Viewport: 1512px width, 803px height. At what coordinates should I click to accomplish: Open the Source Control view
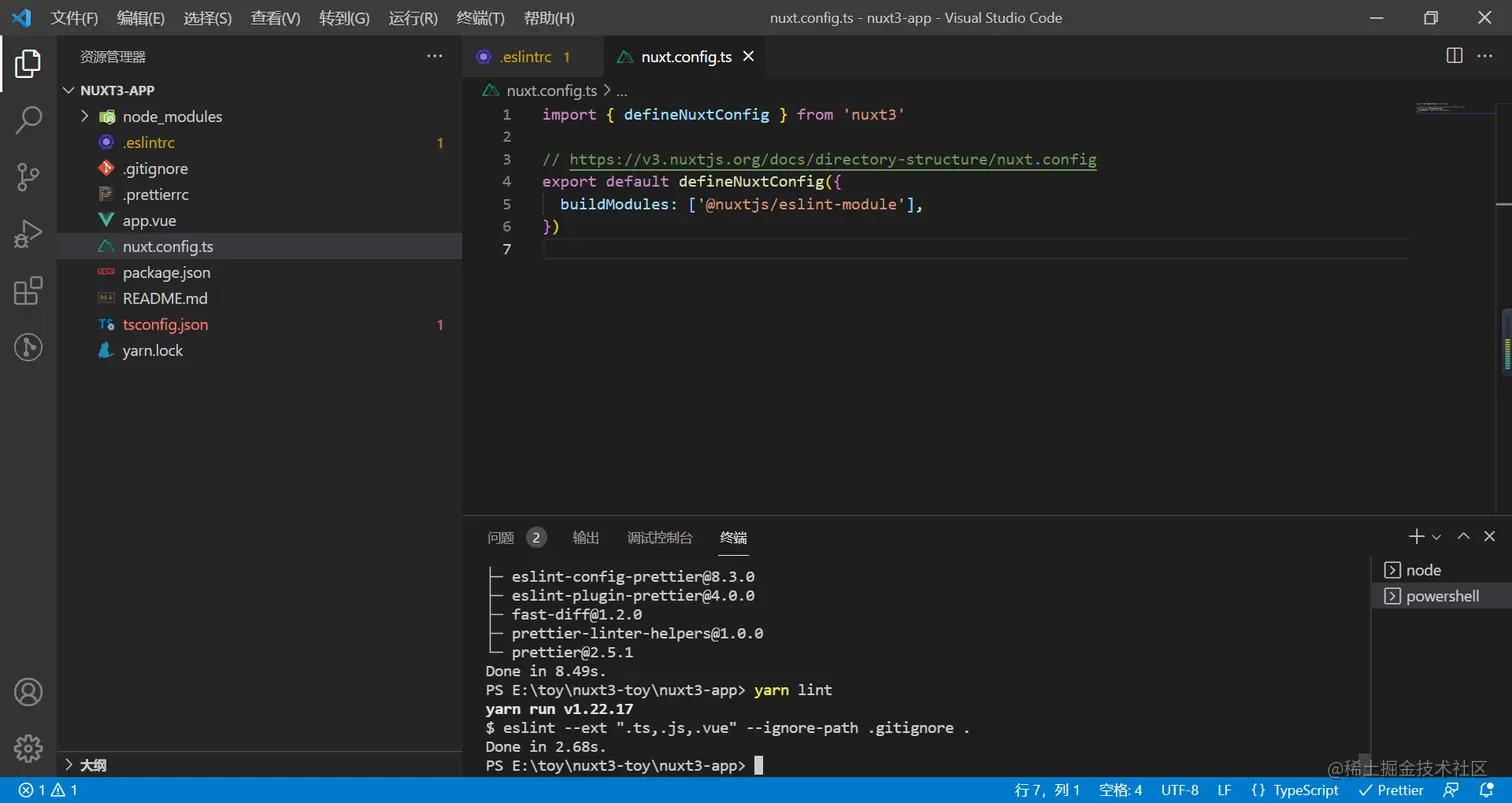click(28, 178)
